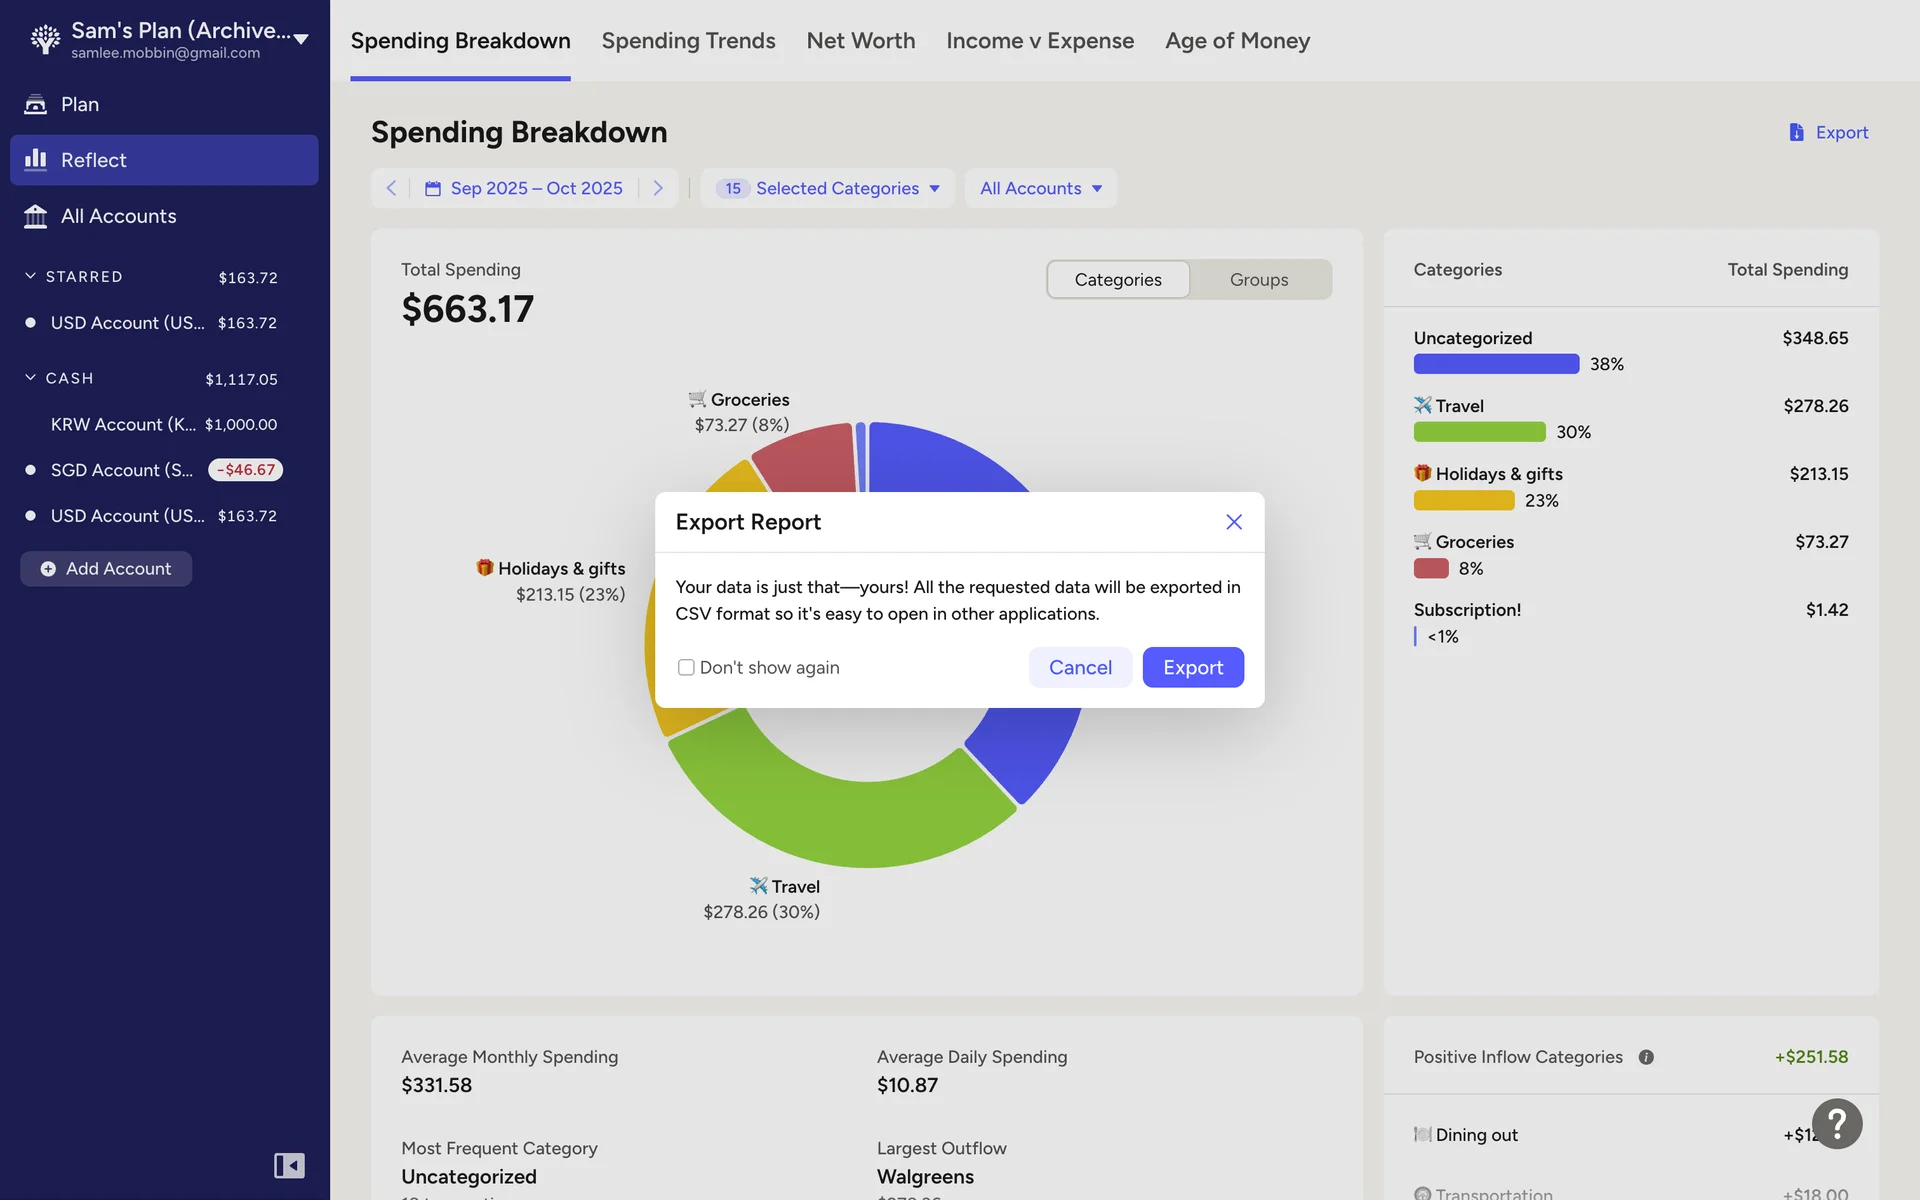Image resolution: width=1920 pixels, height=1200 pixels.
Task: Cancel the Export Report dialog
Action: click(1080, 667)
